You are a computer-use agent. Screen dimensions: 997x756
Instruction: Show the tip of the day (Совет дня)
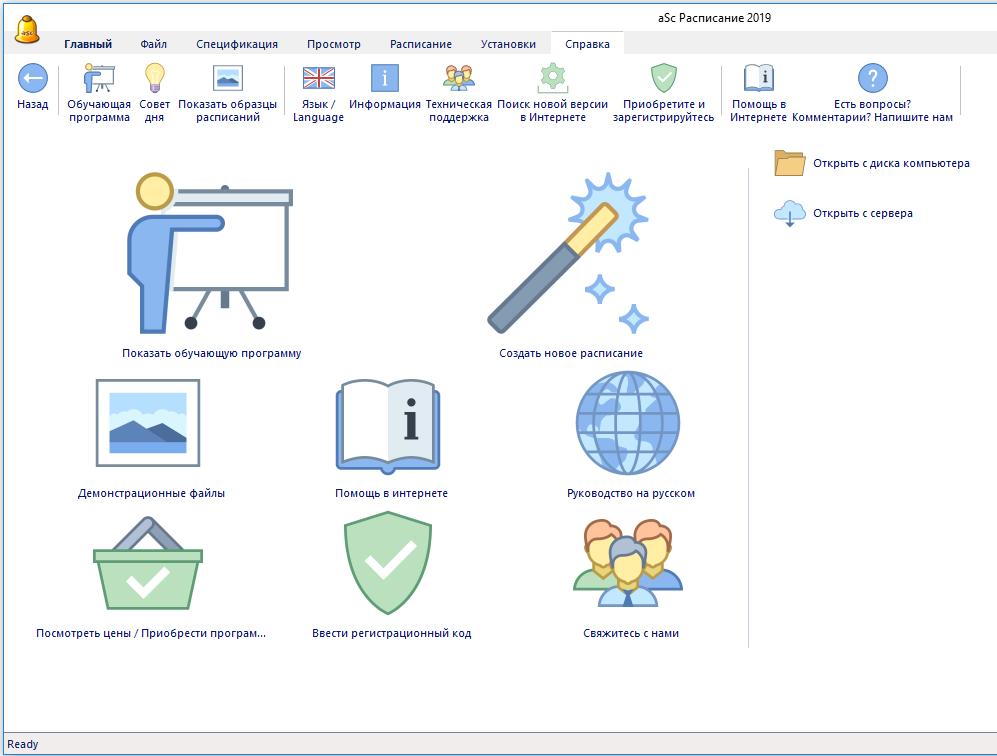coord(154,78)
